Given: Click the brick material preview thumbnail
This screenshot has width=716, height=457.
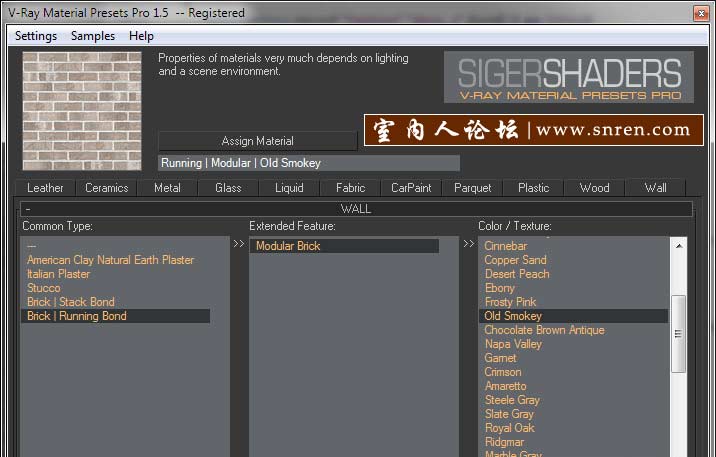Looking at the screenshot, I should tap(82, 111).
